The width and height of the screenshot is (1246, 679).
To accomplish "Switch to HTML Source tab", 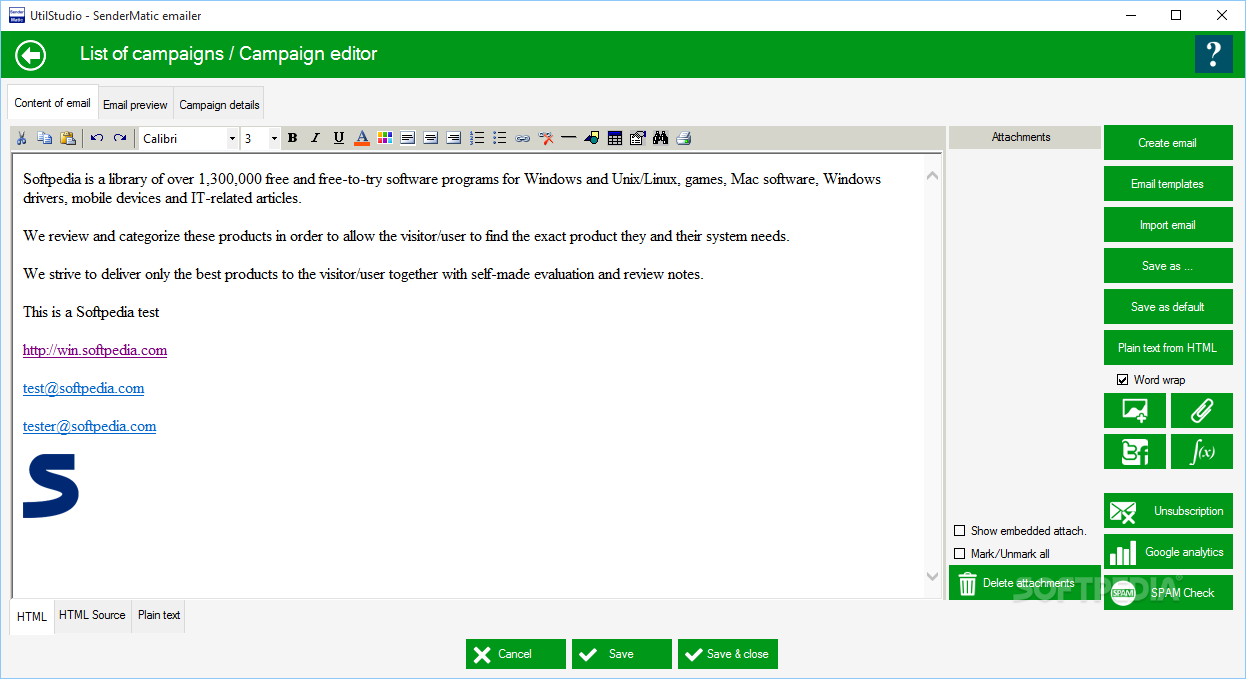I will point(92,615).
